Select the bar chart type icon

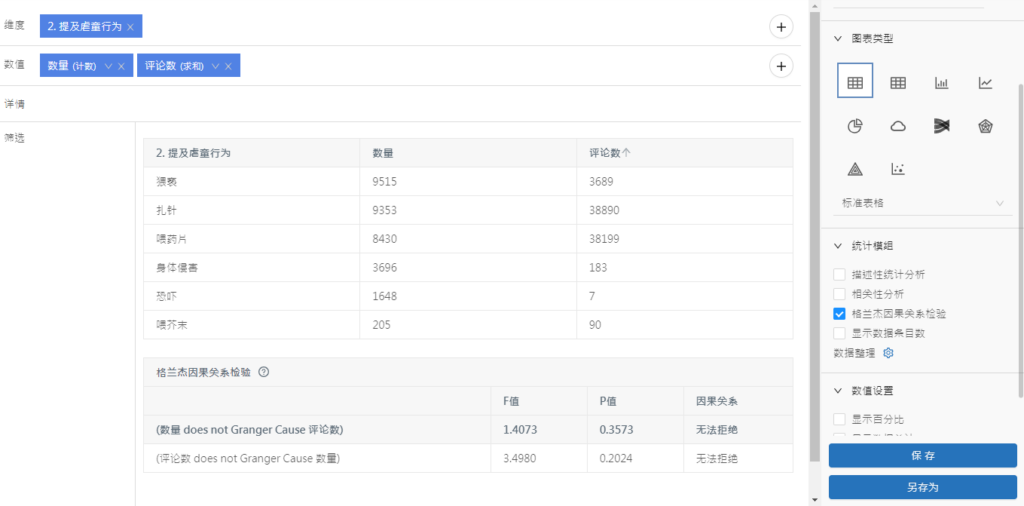pos(941,83)
